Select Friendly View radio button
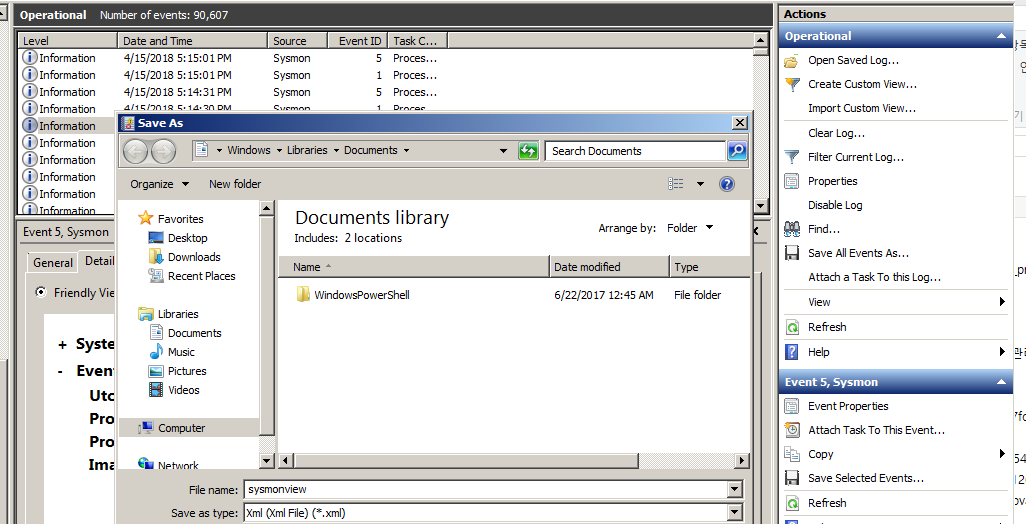Screen dimensions: 1026x524 [x=41, y=292]
